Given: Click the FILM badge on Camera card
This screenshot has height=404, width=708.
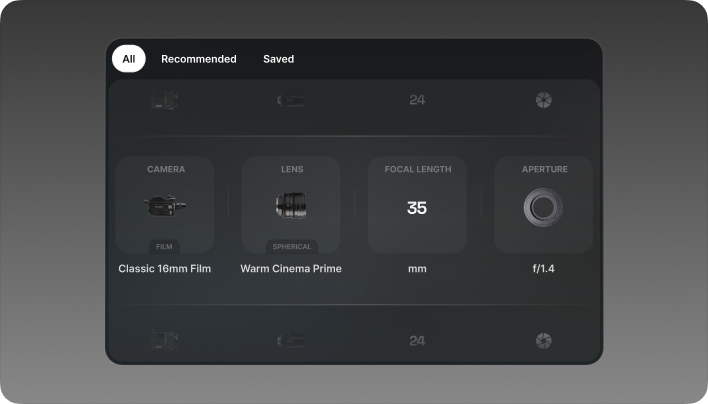Looking at the screenshot, I should [x=165, y=246].
